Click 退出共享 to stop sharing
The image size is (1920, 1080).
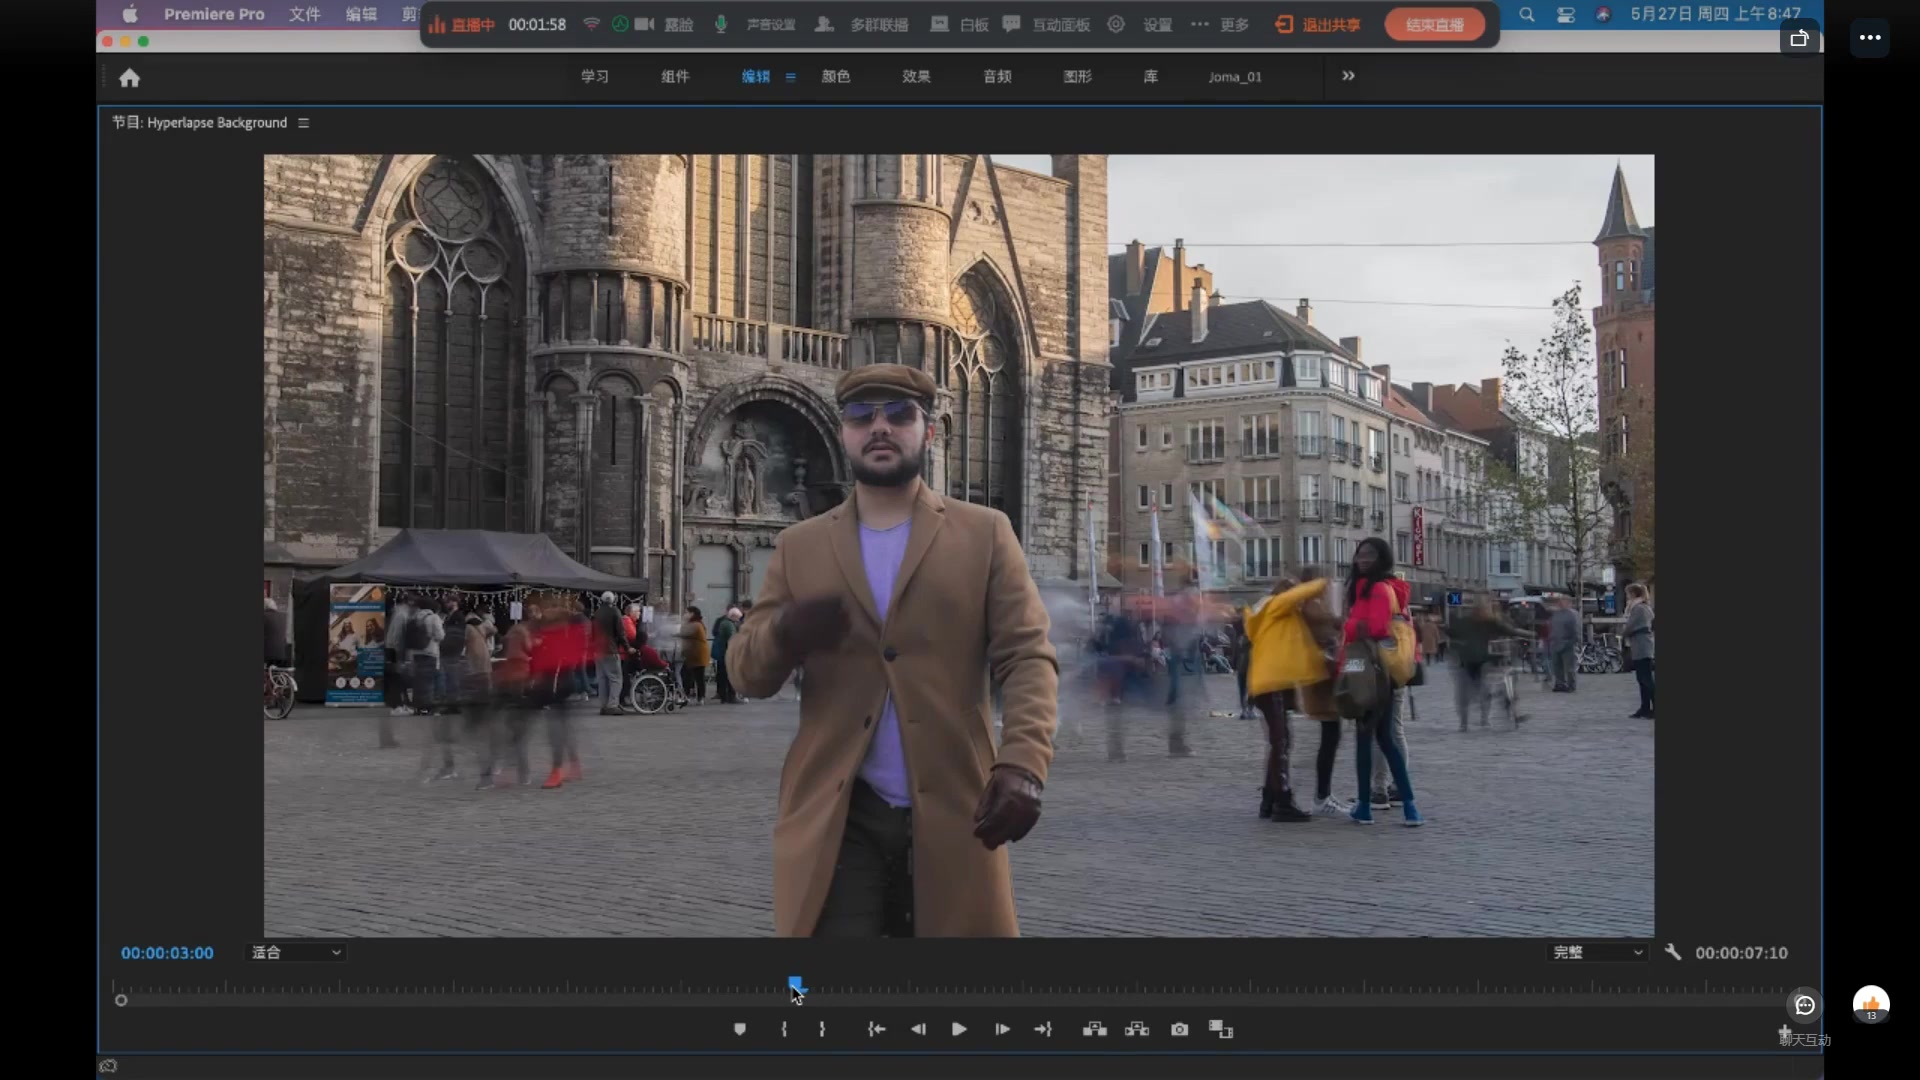click(1318, 25)
